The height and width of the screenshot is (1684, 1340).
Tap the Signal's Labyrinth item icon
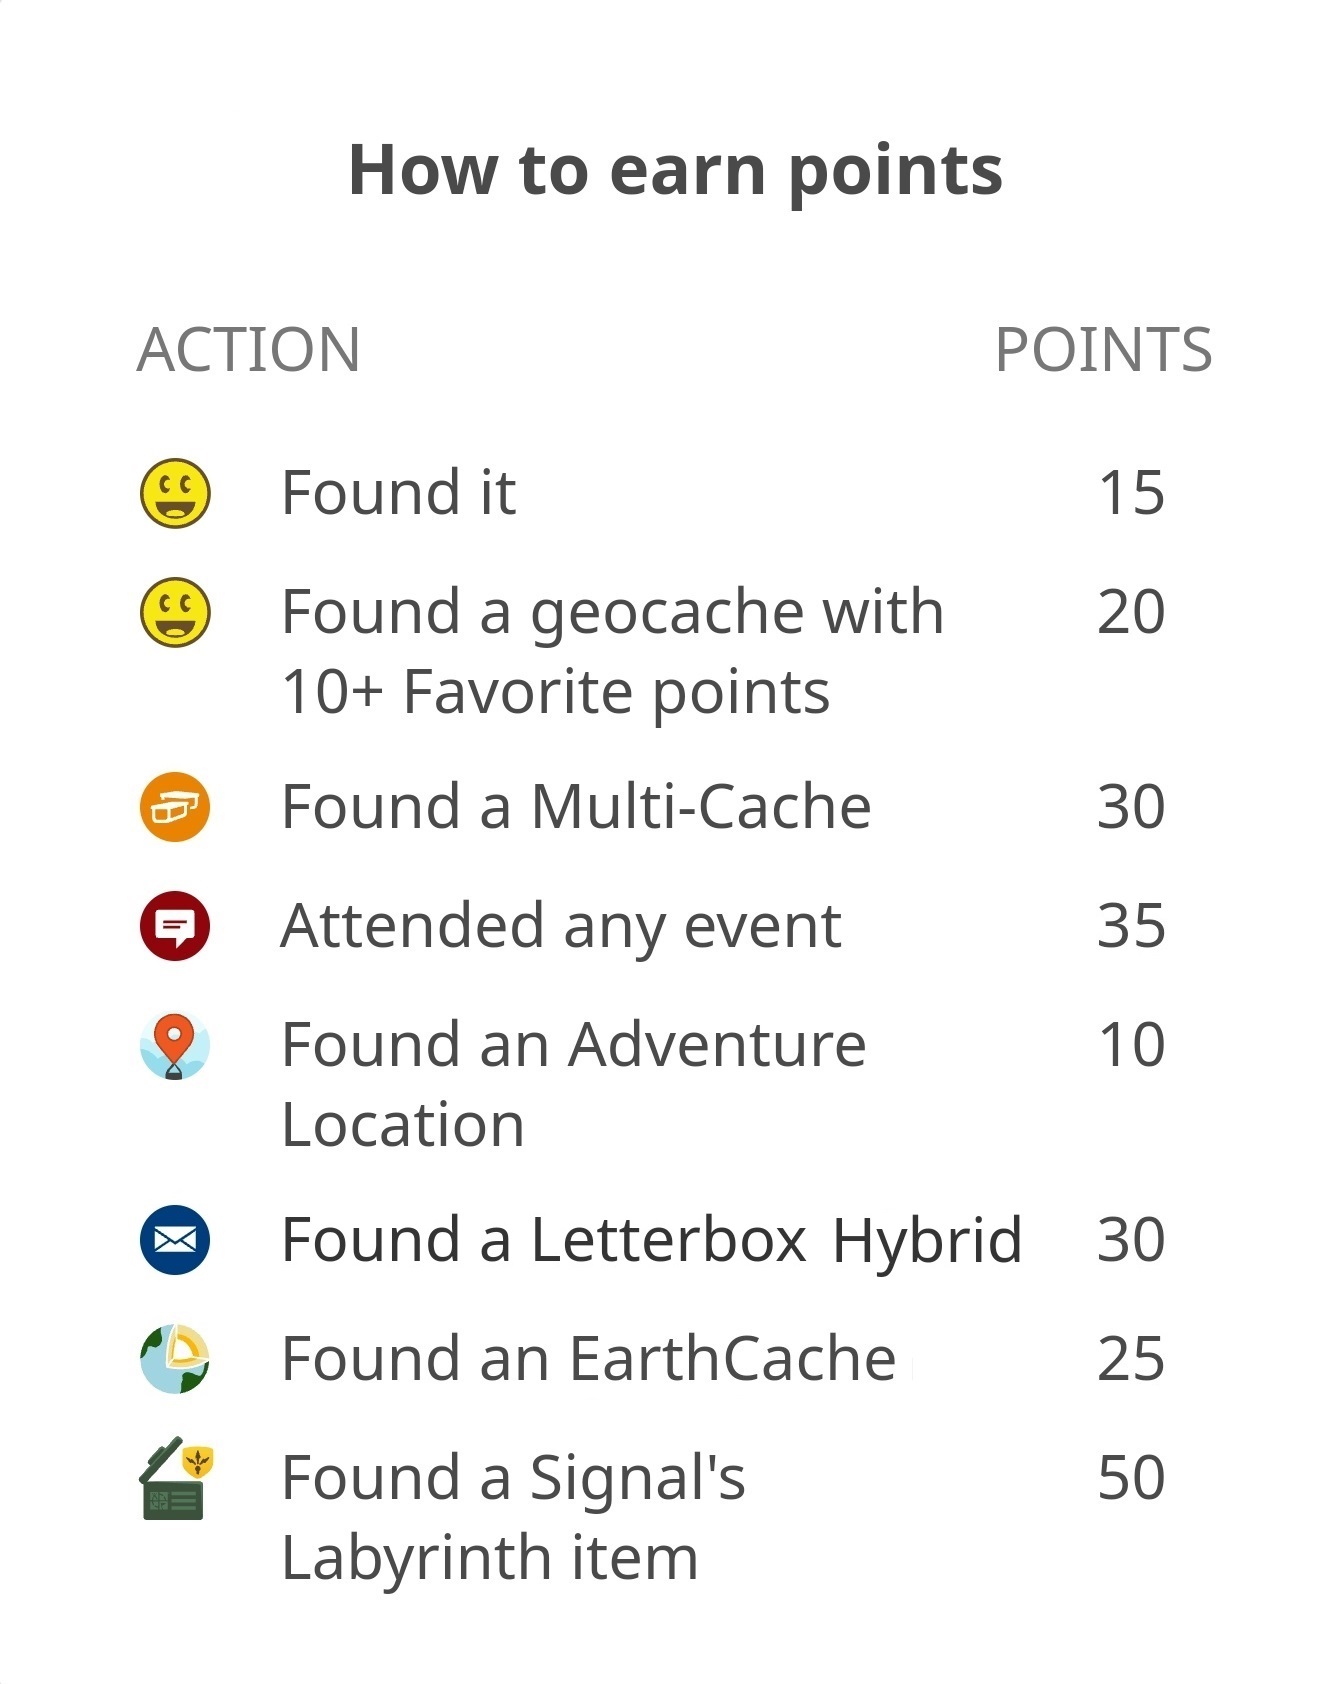(176, 1478)
